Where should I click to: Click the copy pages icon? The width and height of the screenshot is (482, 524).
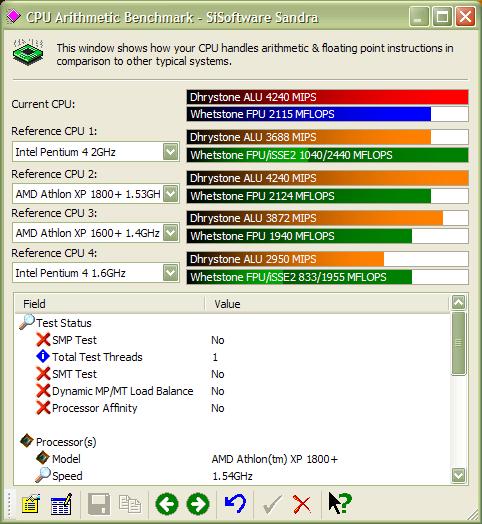130,504
